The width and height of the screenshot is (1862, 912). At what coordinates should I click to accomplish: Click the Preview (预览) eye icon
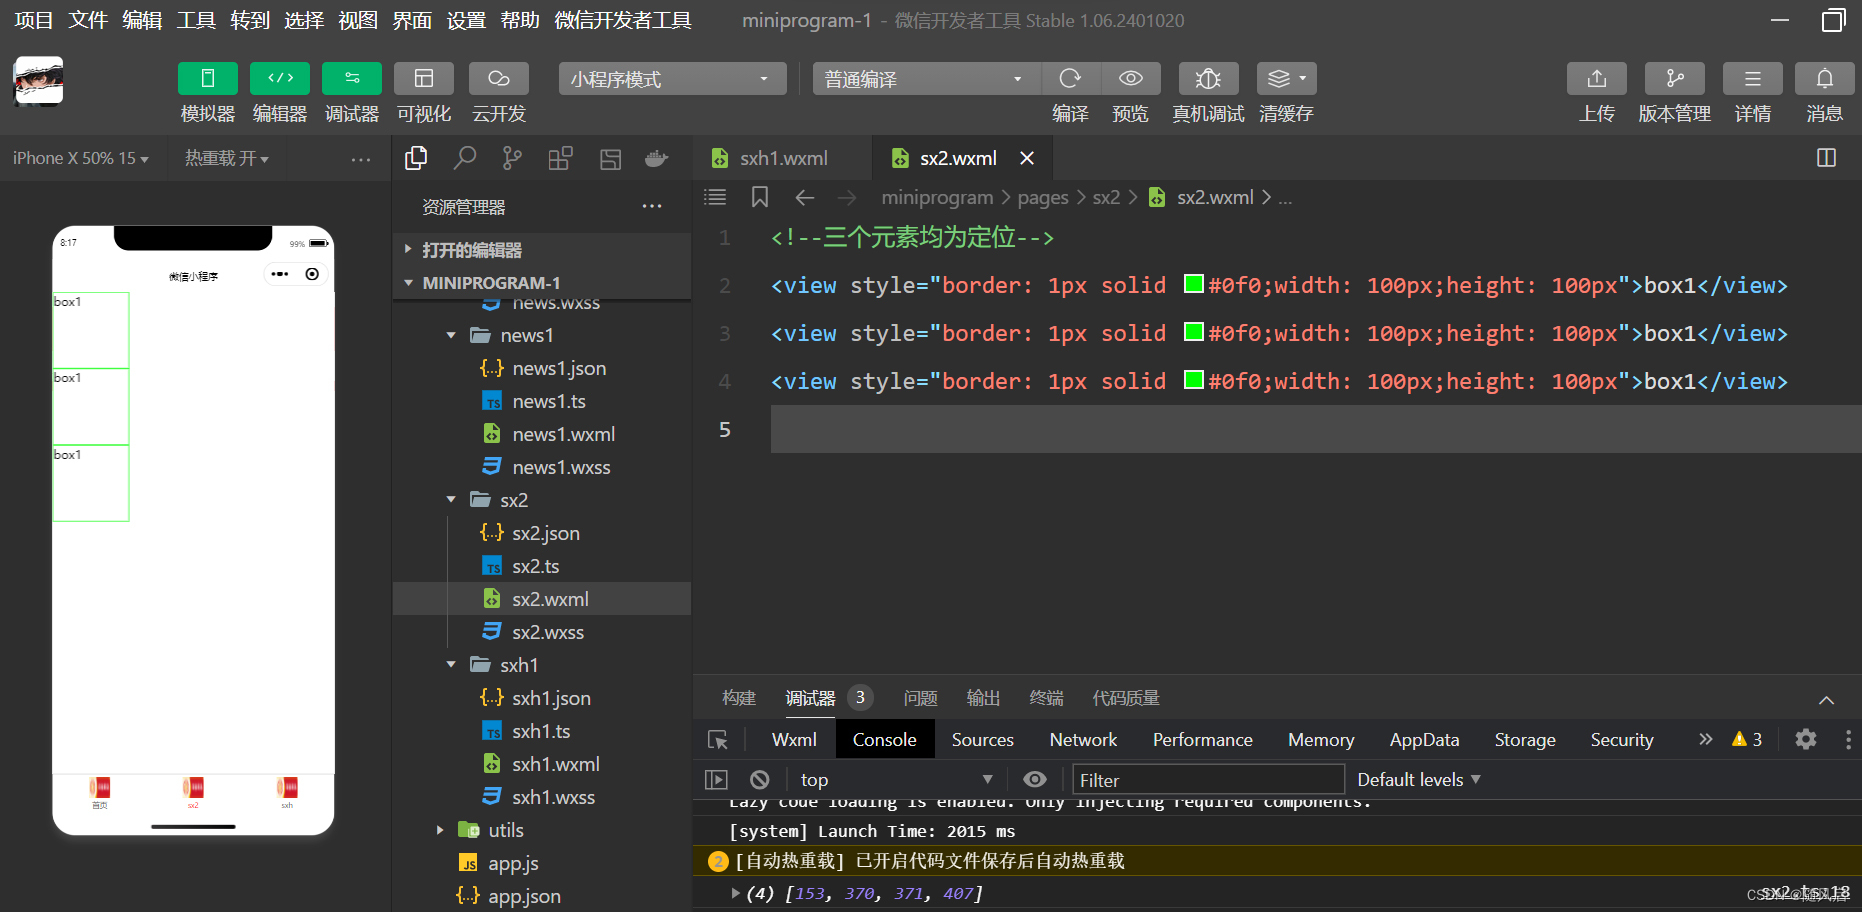click(x=1131, y=79)
